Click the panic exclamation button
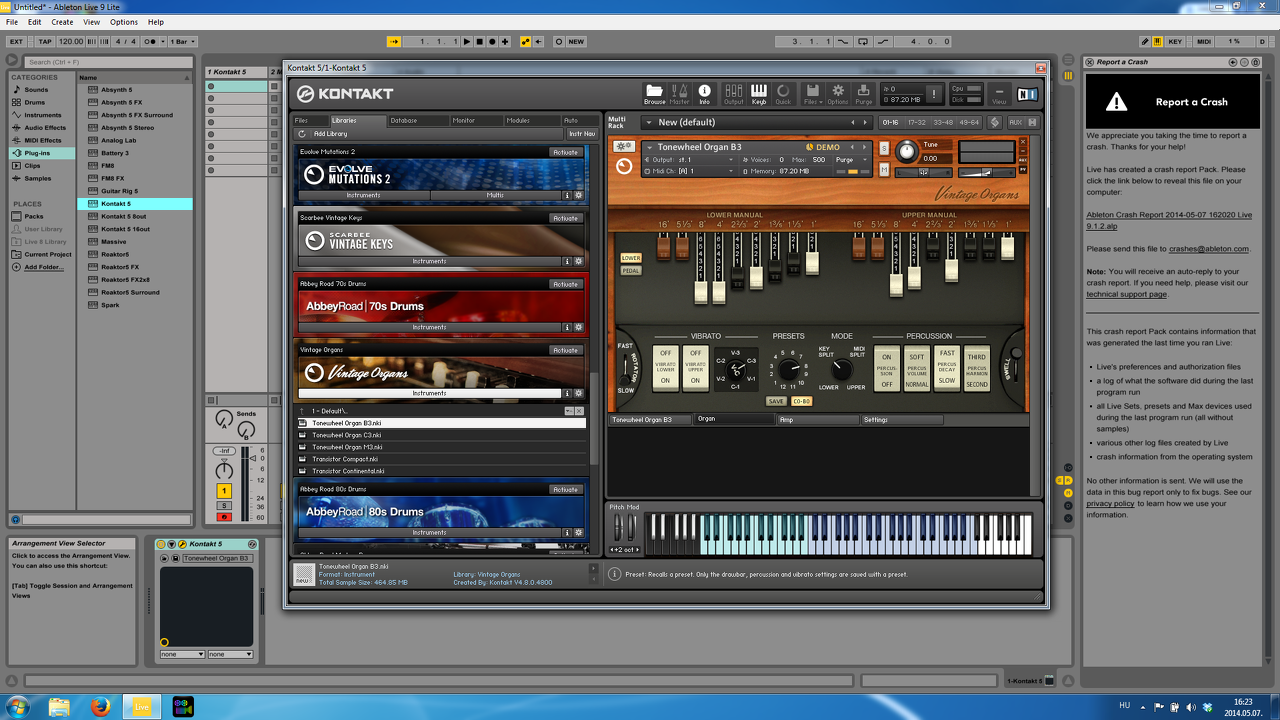 coord(934,94)
